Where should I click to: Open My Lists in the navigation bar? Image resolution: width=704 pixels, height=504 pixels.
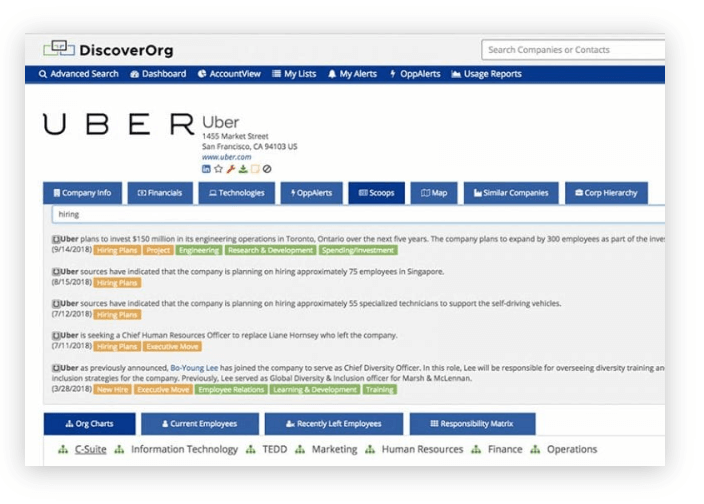pyautogui.click(x=294, y=74)
